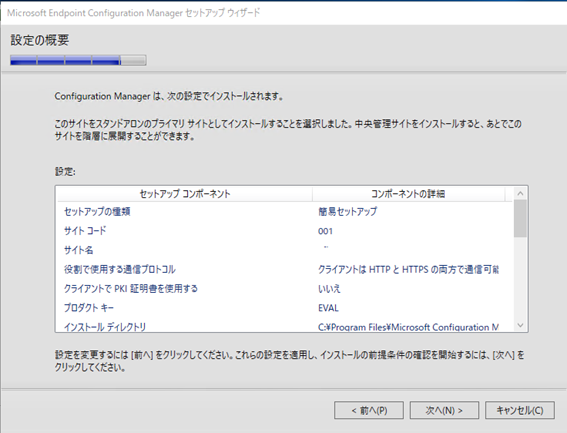The width and height of the screenshot is (567, 433).
Task: Select the 001 site code value
Action: [325, 231]
